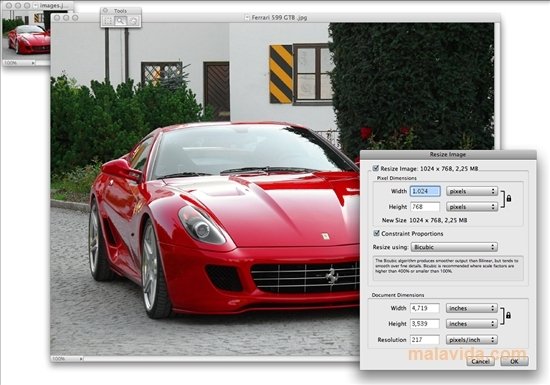Open the 100% zoom popup in images.j window
Screen dimensions: 550x385
(19, 63)
